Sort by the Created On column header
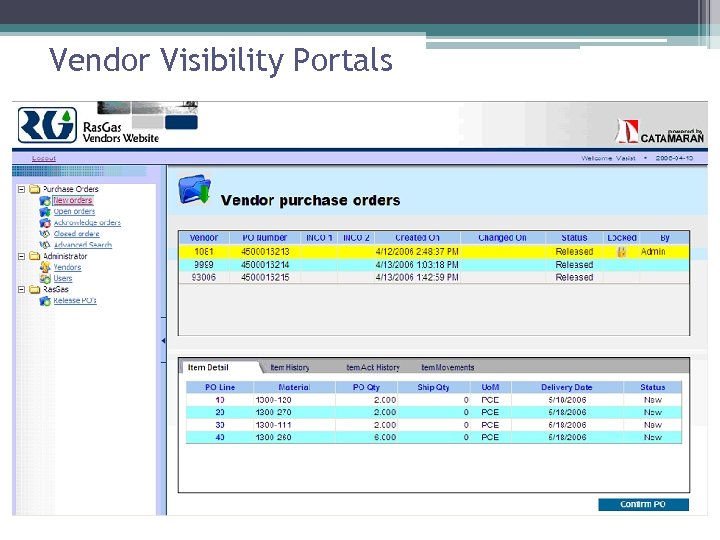 [x=417, y=238]
